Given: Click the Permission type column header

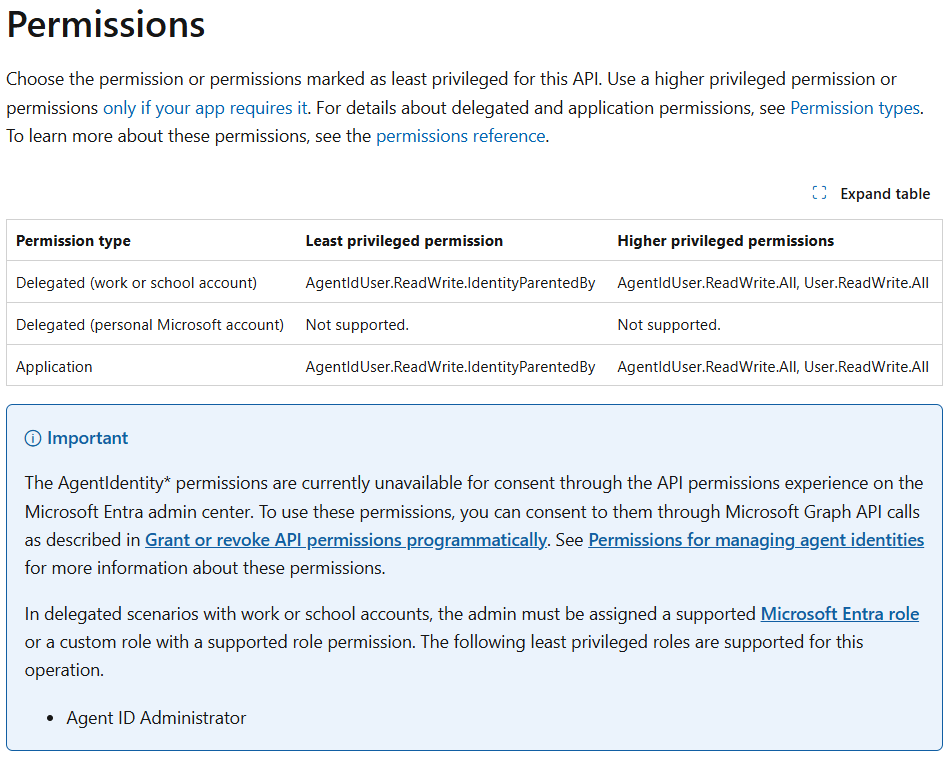Looking at the screenshot, I should [x=73, y=241].
